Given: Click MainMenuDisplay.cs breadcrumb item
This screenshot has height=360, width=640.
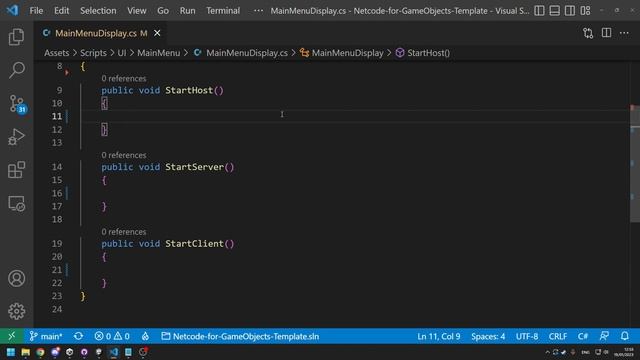Looking at the screenshot, I should [x=241, y=53].
